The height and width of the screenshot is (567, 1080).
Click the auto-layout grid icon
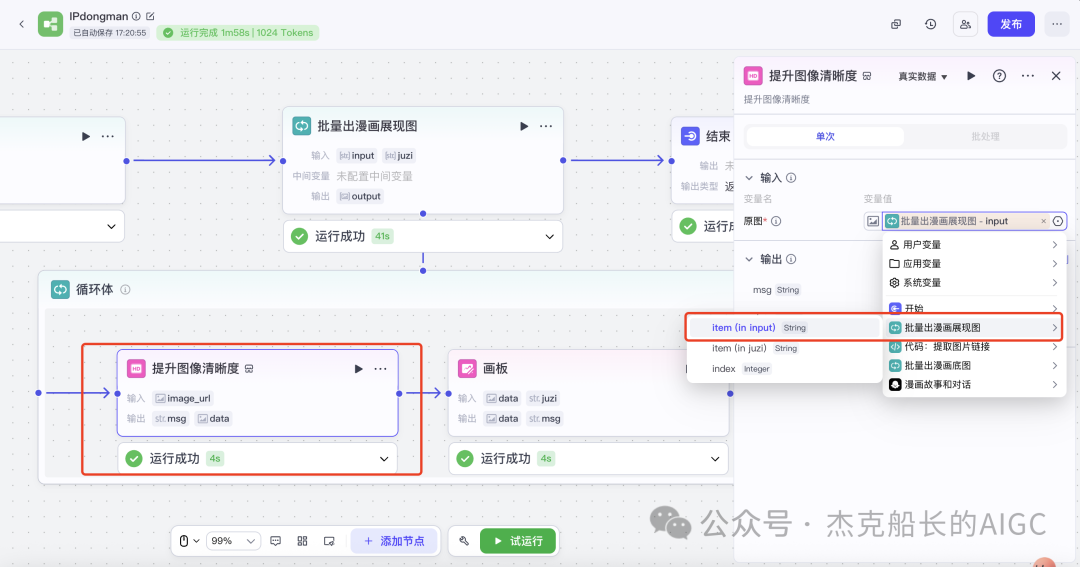302,541
